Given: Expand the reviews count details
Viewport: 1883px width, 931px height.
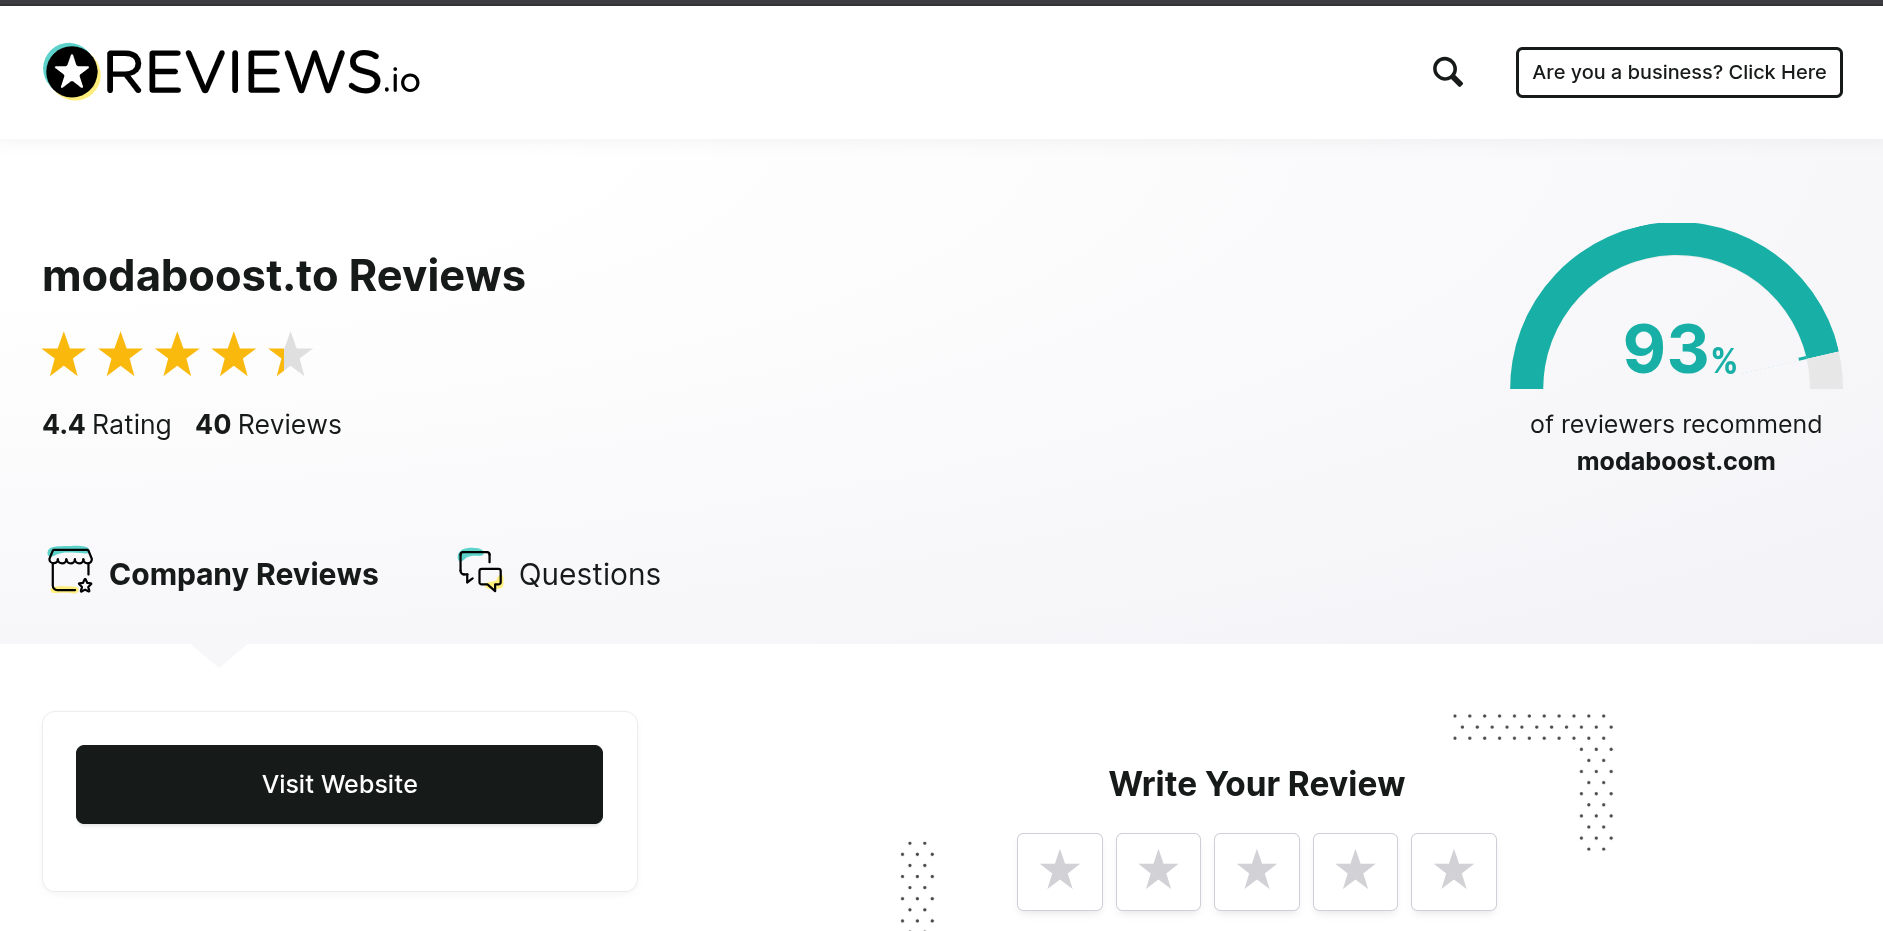Looking at the screenshot, I should [x=268, y=424].
